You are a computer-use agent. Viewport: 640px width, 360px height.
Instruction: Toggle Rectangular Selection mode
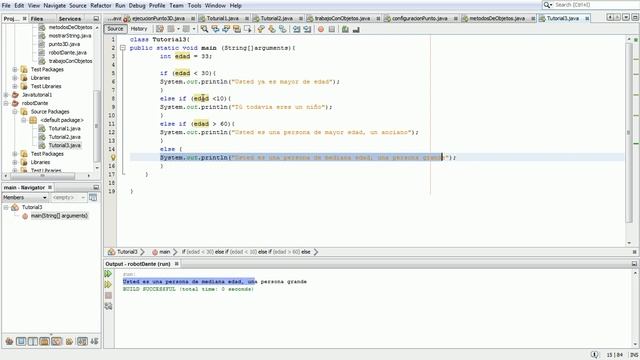[247, 29]
